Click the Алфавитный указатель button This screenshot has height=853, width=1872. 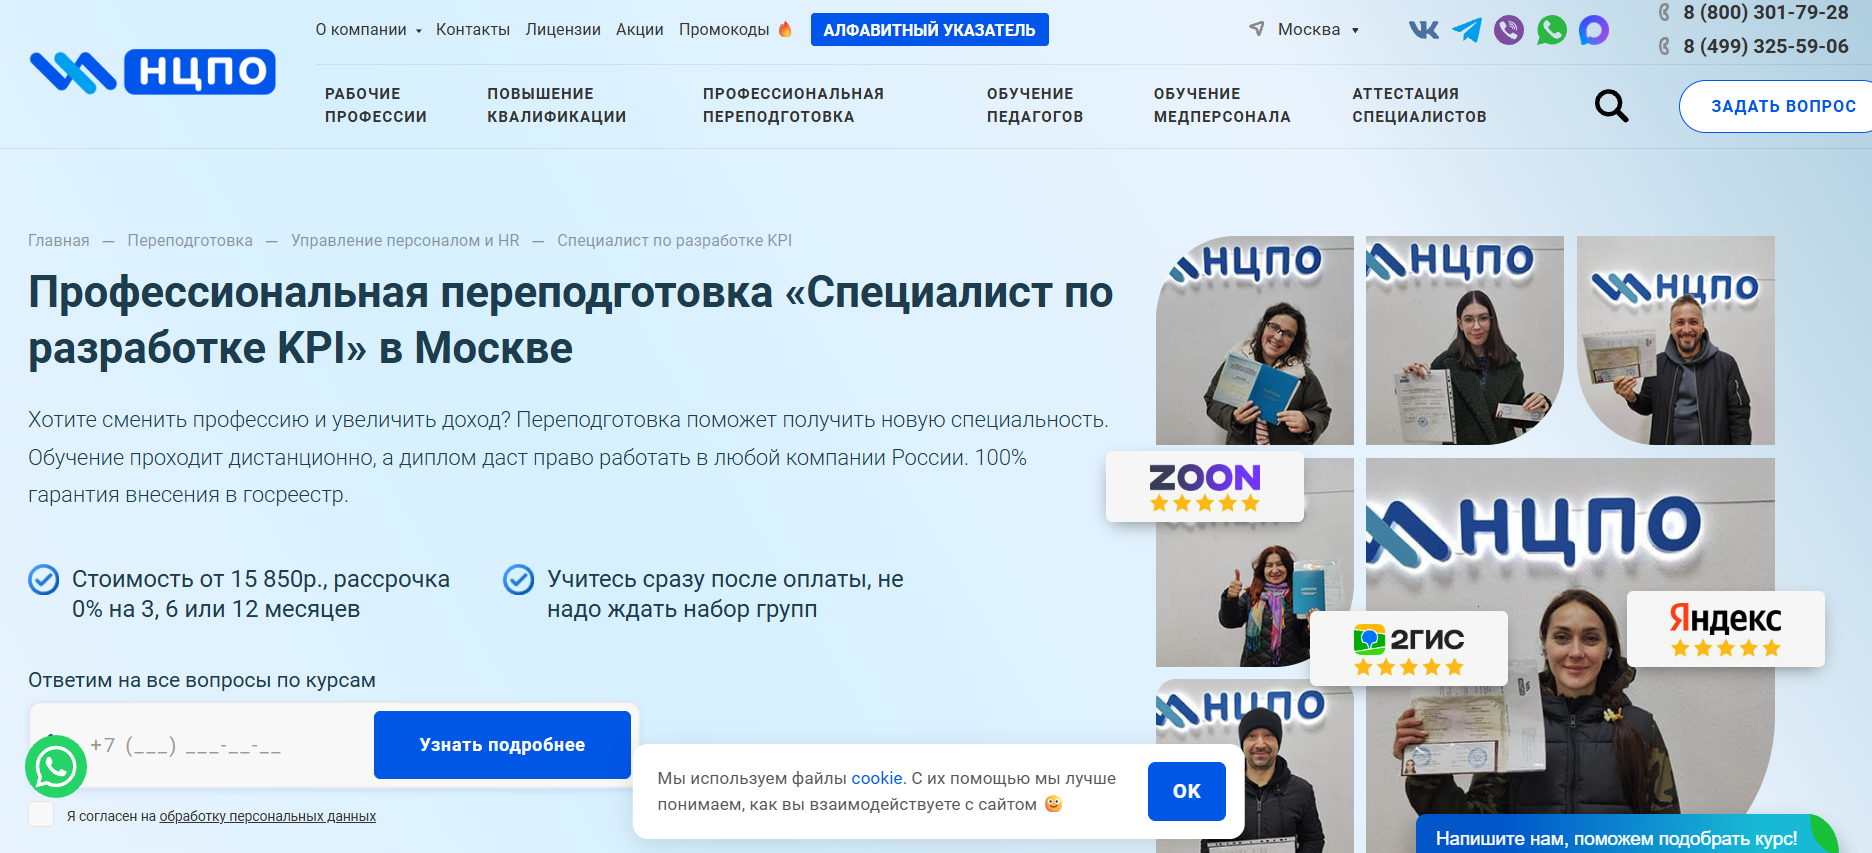tap(929, 30)
